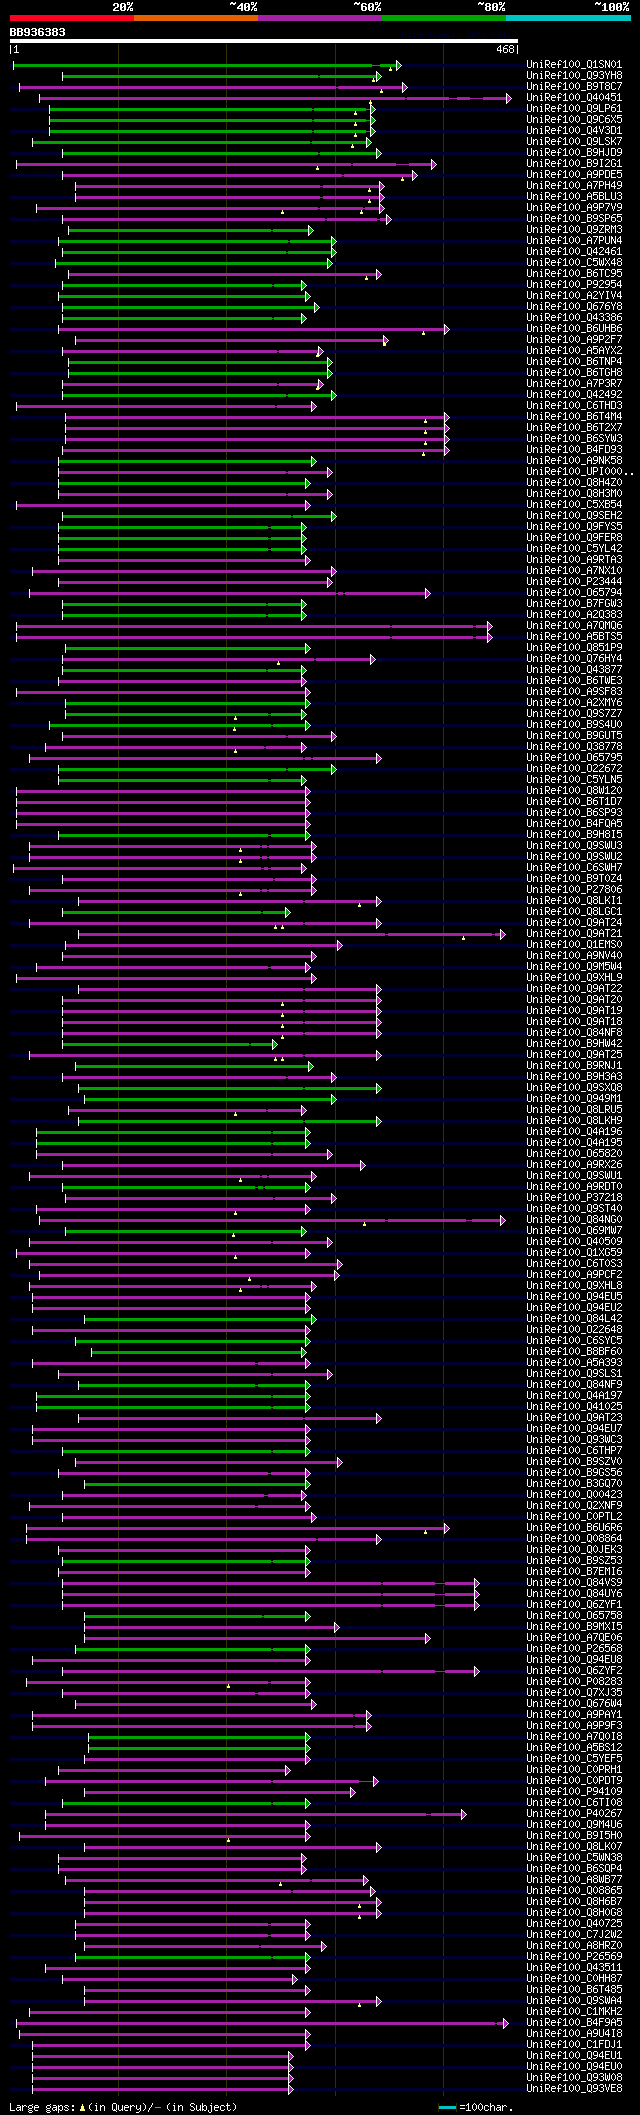
Task: Select the UniRef100_Q8H6B7 label
Action: click(574, 1902)
